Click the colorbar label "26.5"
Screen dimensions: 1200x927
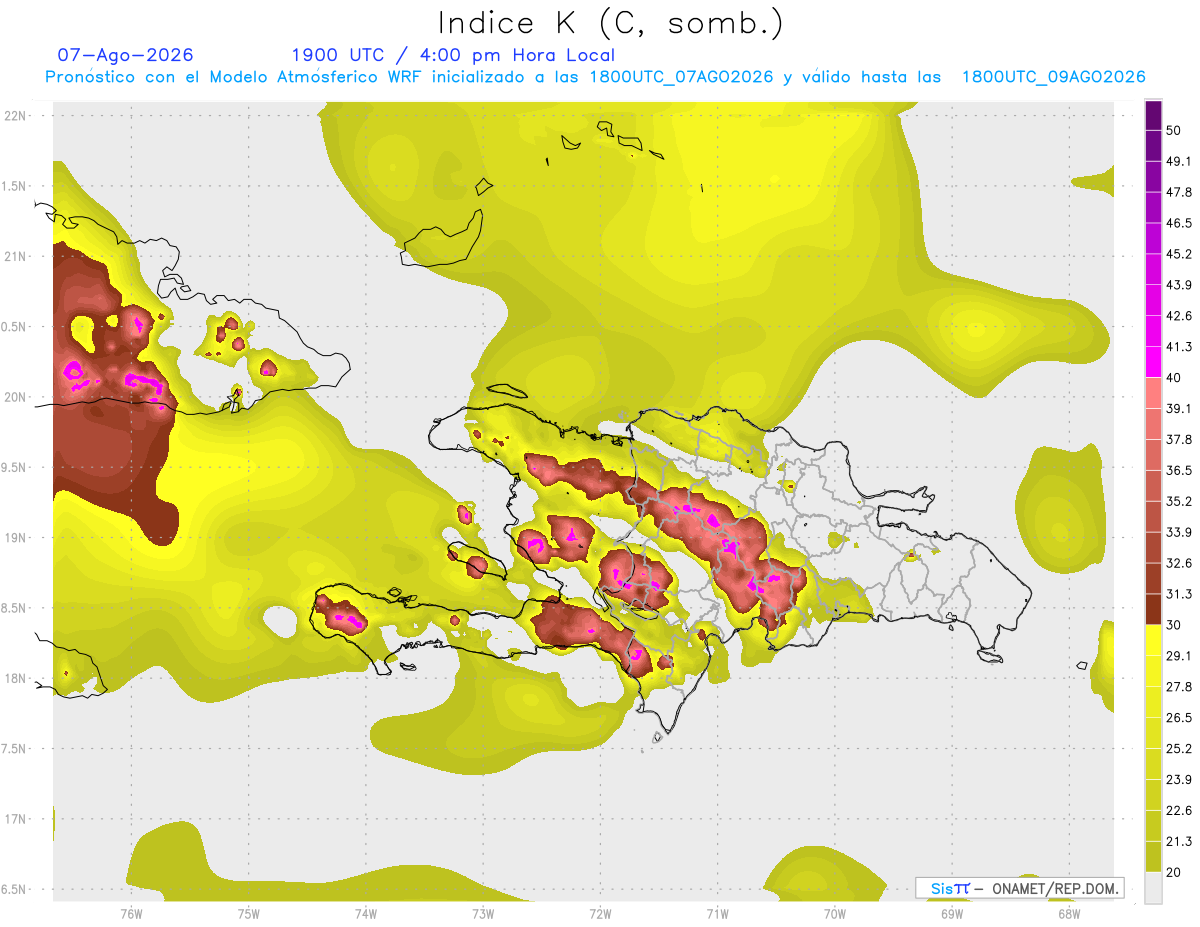[x=1179, y=717]
